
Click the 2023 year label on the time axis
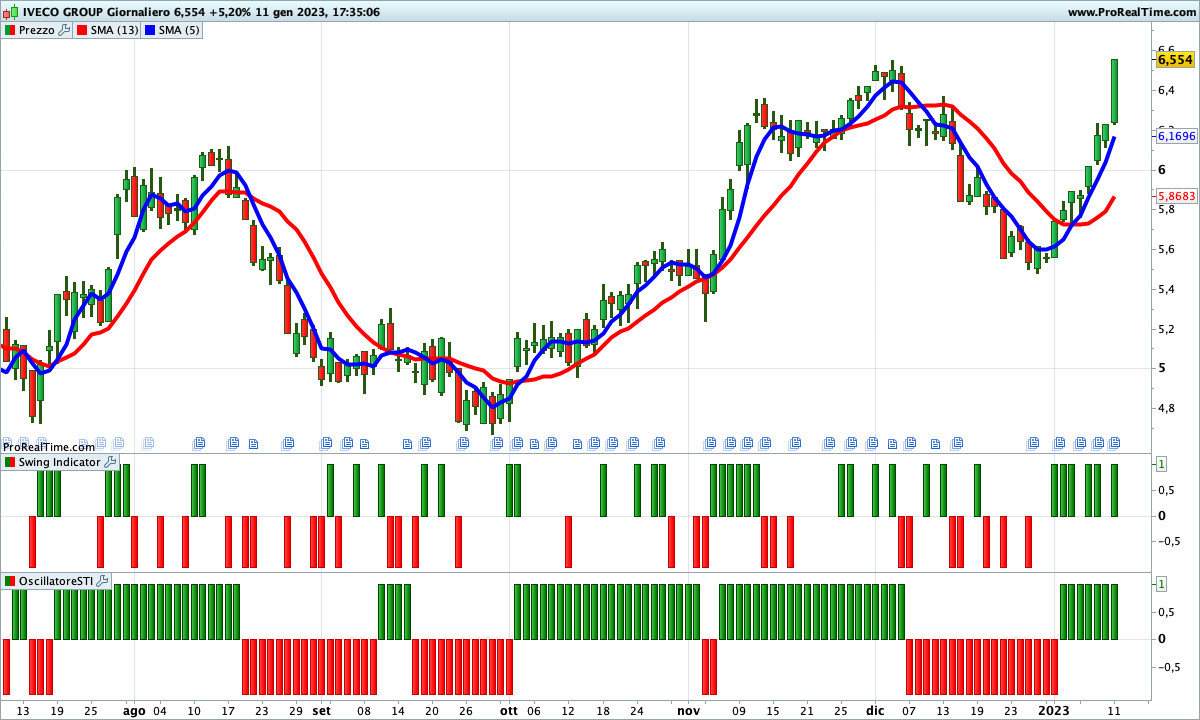(x=1052, y=710)
